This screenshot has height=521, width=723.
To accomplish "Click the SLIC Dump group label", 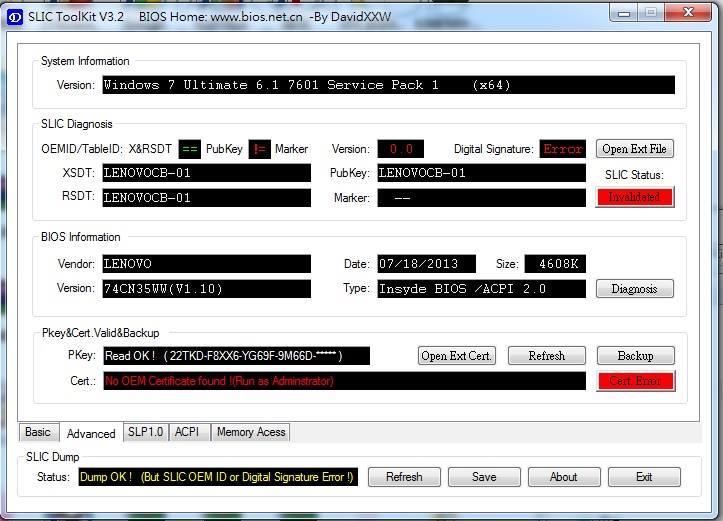I will point(53,457).
